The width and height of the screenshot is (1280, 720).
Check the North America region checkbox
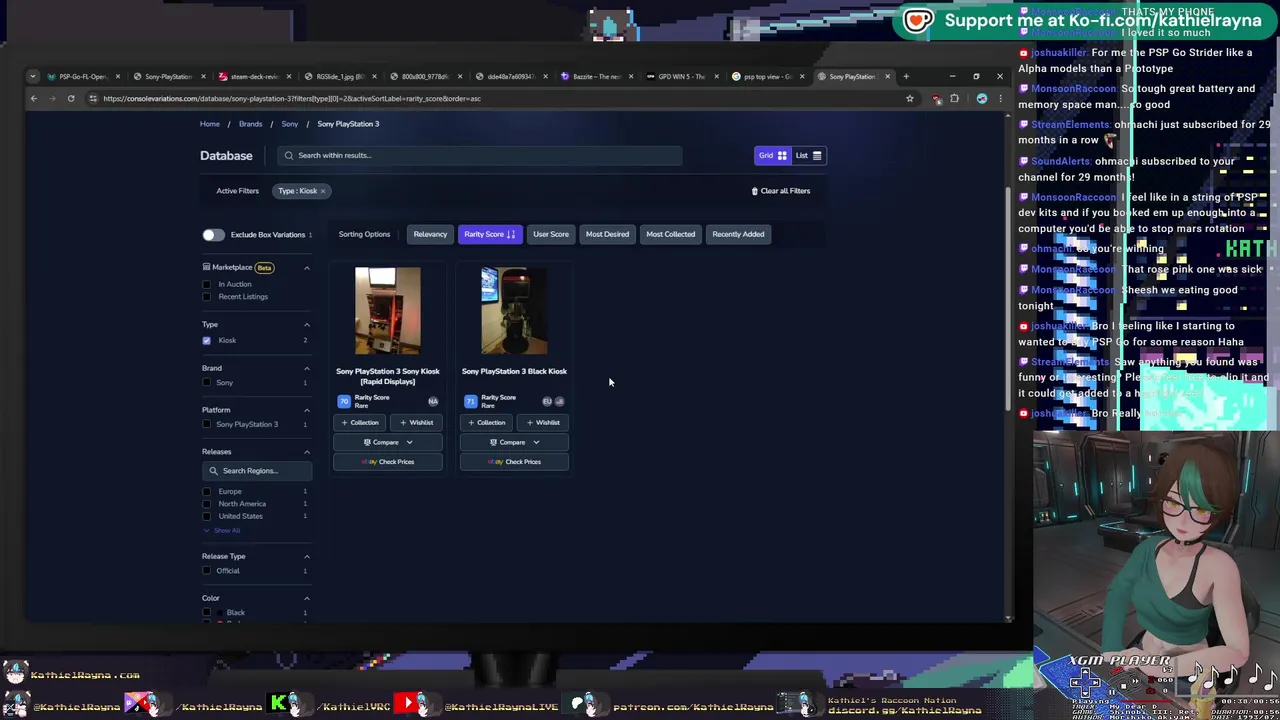207,504
